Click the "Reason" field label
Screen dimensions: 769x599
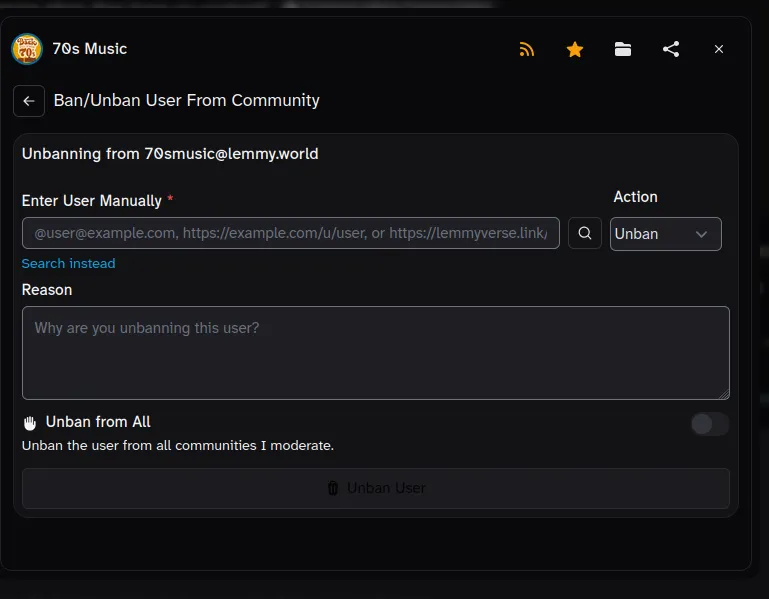(x=47, y=290)
